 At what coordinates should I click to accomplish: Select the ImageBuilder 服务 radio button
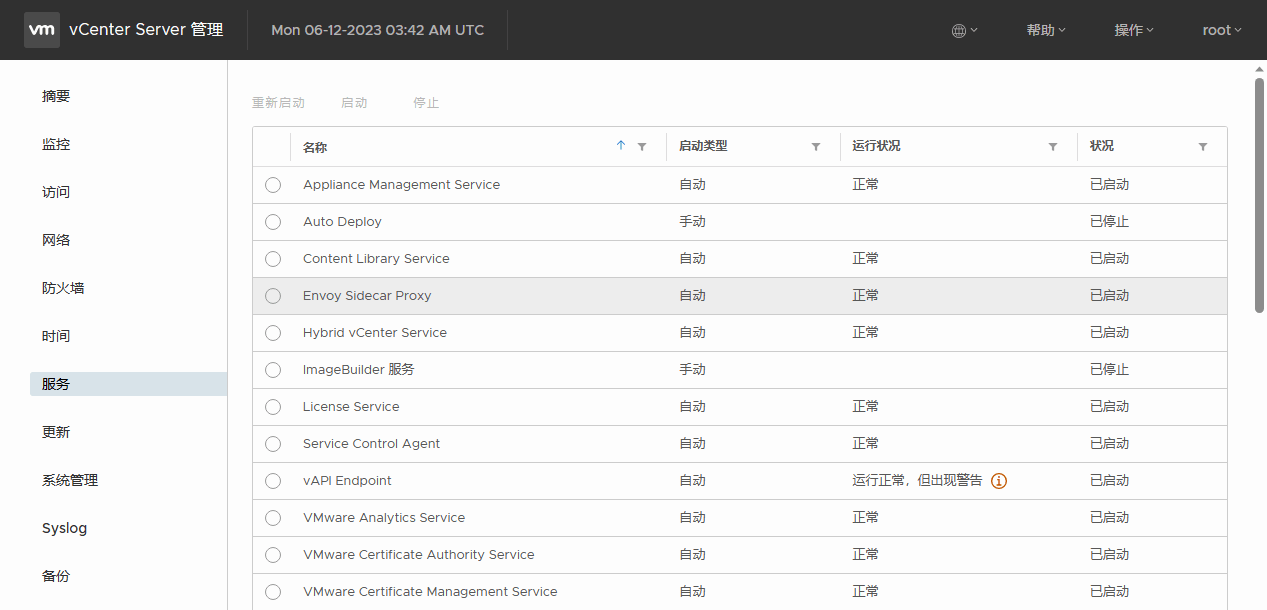[x=273, y=370]
